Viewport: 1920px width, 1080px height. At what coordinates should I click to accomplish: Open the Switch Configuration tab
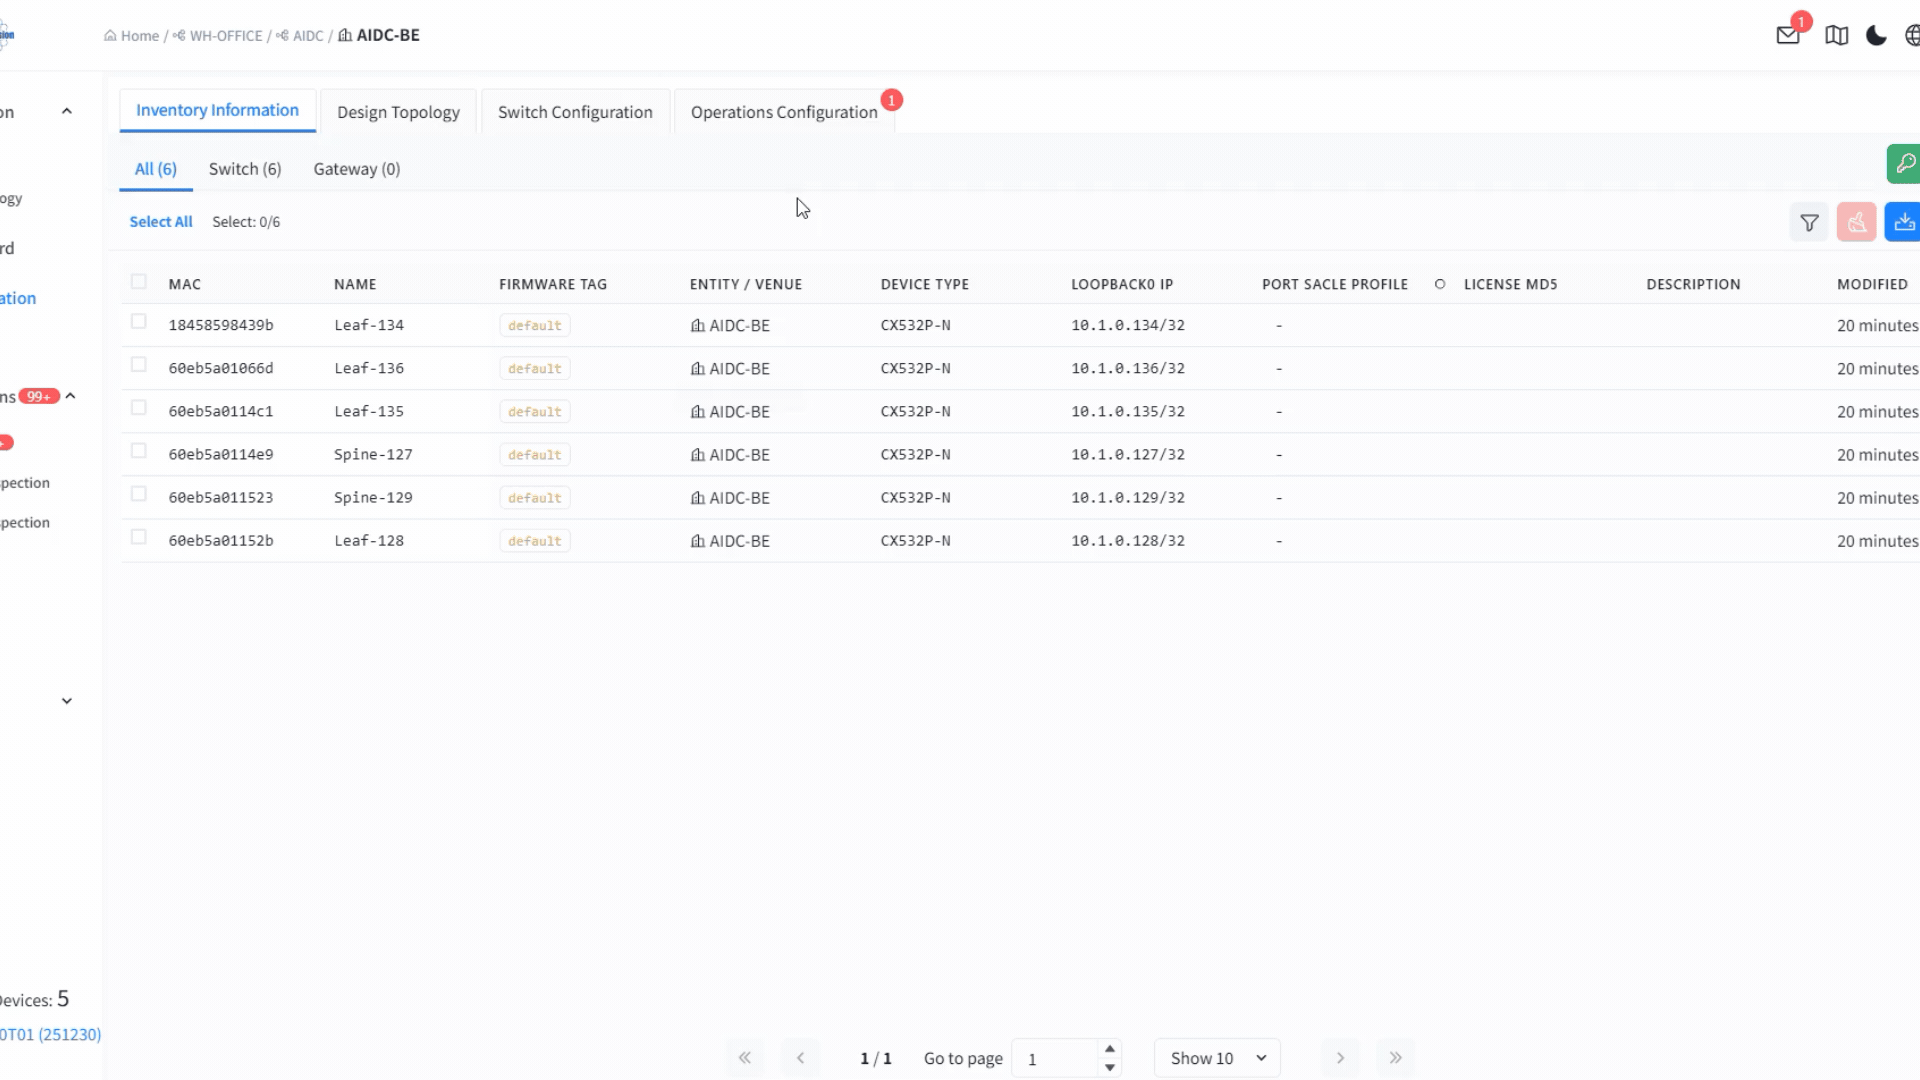point(575,112)
